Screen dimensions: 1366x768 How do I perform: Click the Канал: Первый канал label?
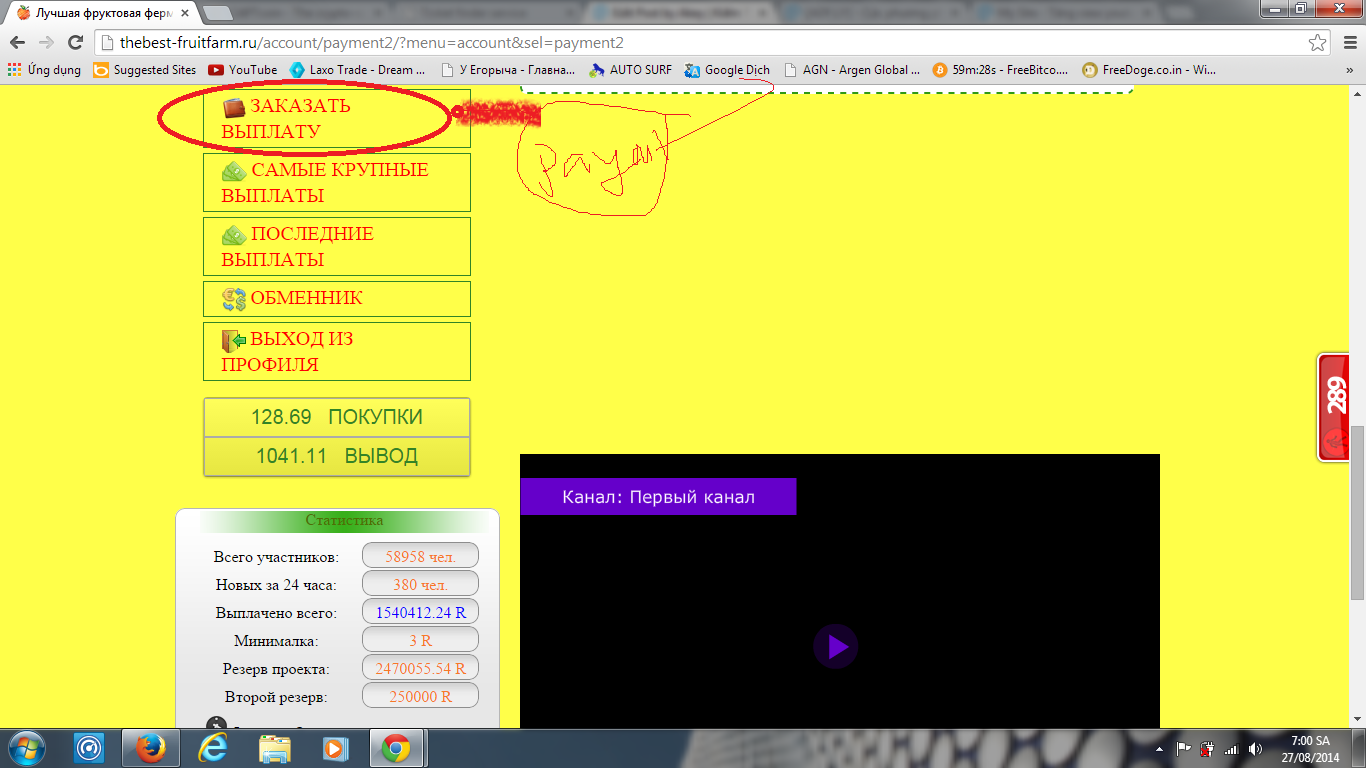pyautogui.click(x=658, y=497)
